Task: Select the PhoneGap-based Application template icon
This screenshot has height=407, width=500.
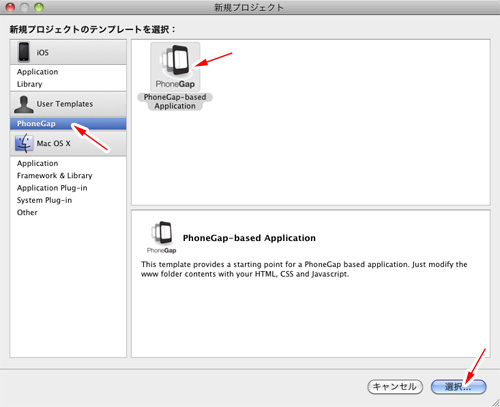Action: coord(175,67)
